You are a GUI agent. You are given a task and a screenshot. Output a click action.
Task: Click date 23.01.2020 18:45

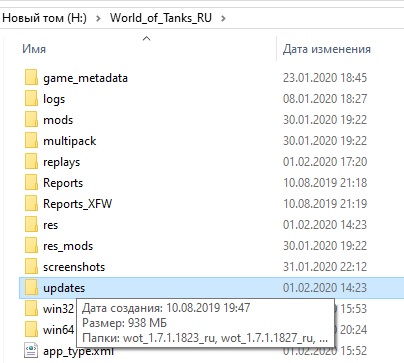(325, 78)
